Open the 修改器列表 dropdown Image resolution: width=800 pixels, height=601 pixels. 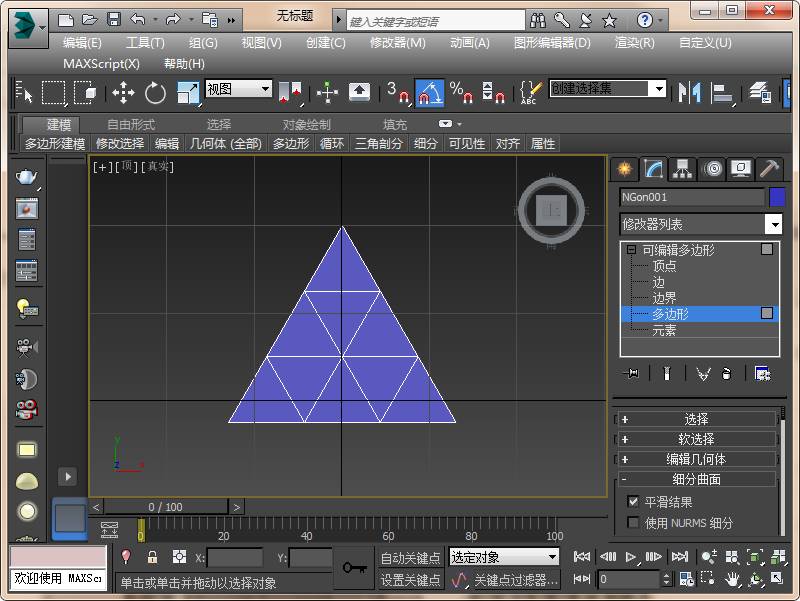click(x=701, y=224)
